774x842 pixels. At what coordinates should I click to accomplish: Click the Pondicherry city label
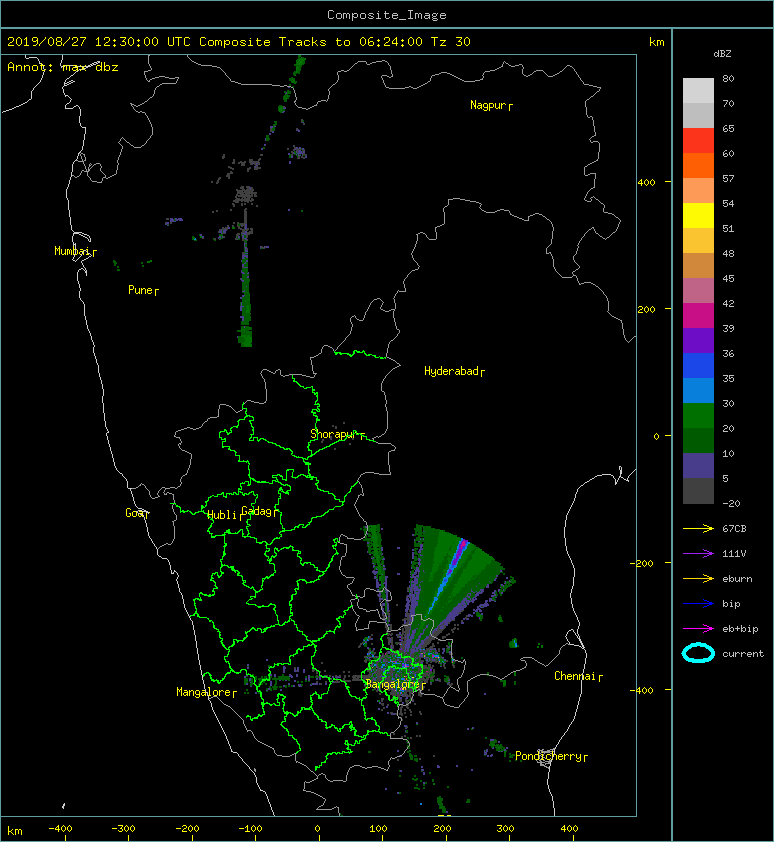tap(548, 756)
